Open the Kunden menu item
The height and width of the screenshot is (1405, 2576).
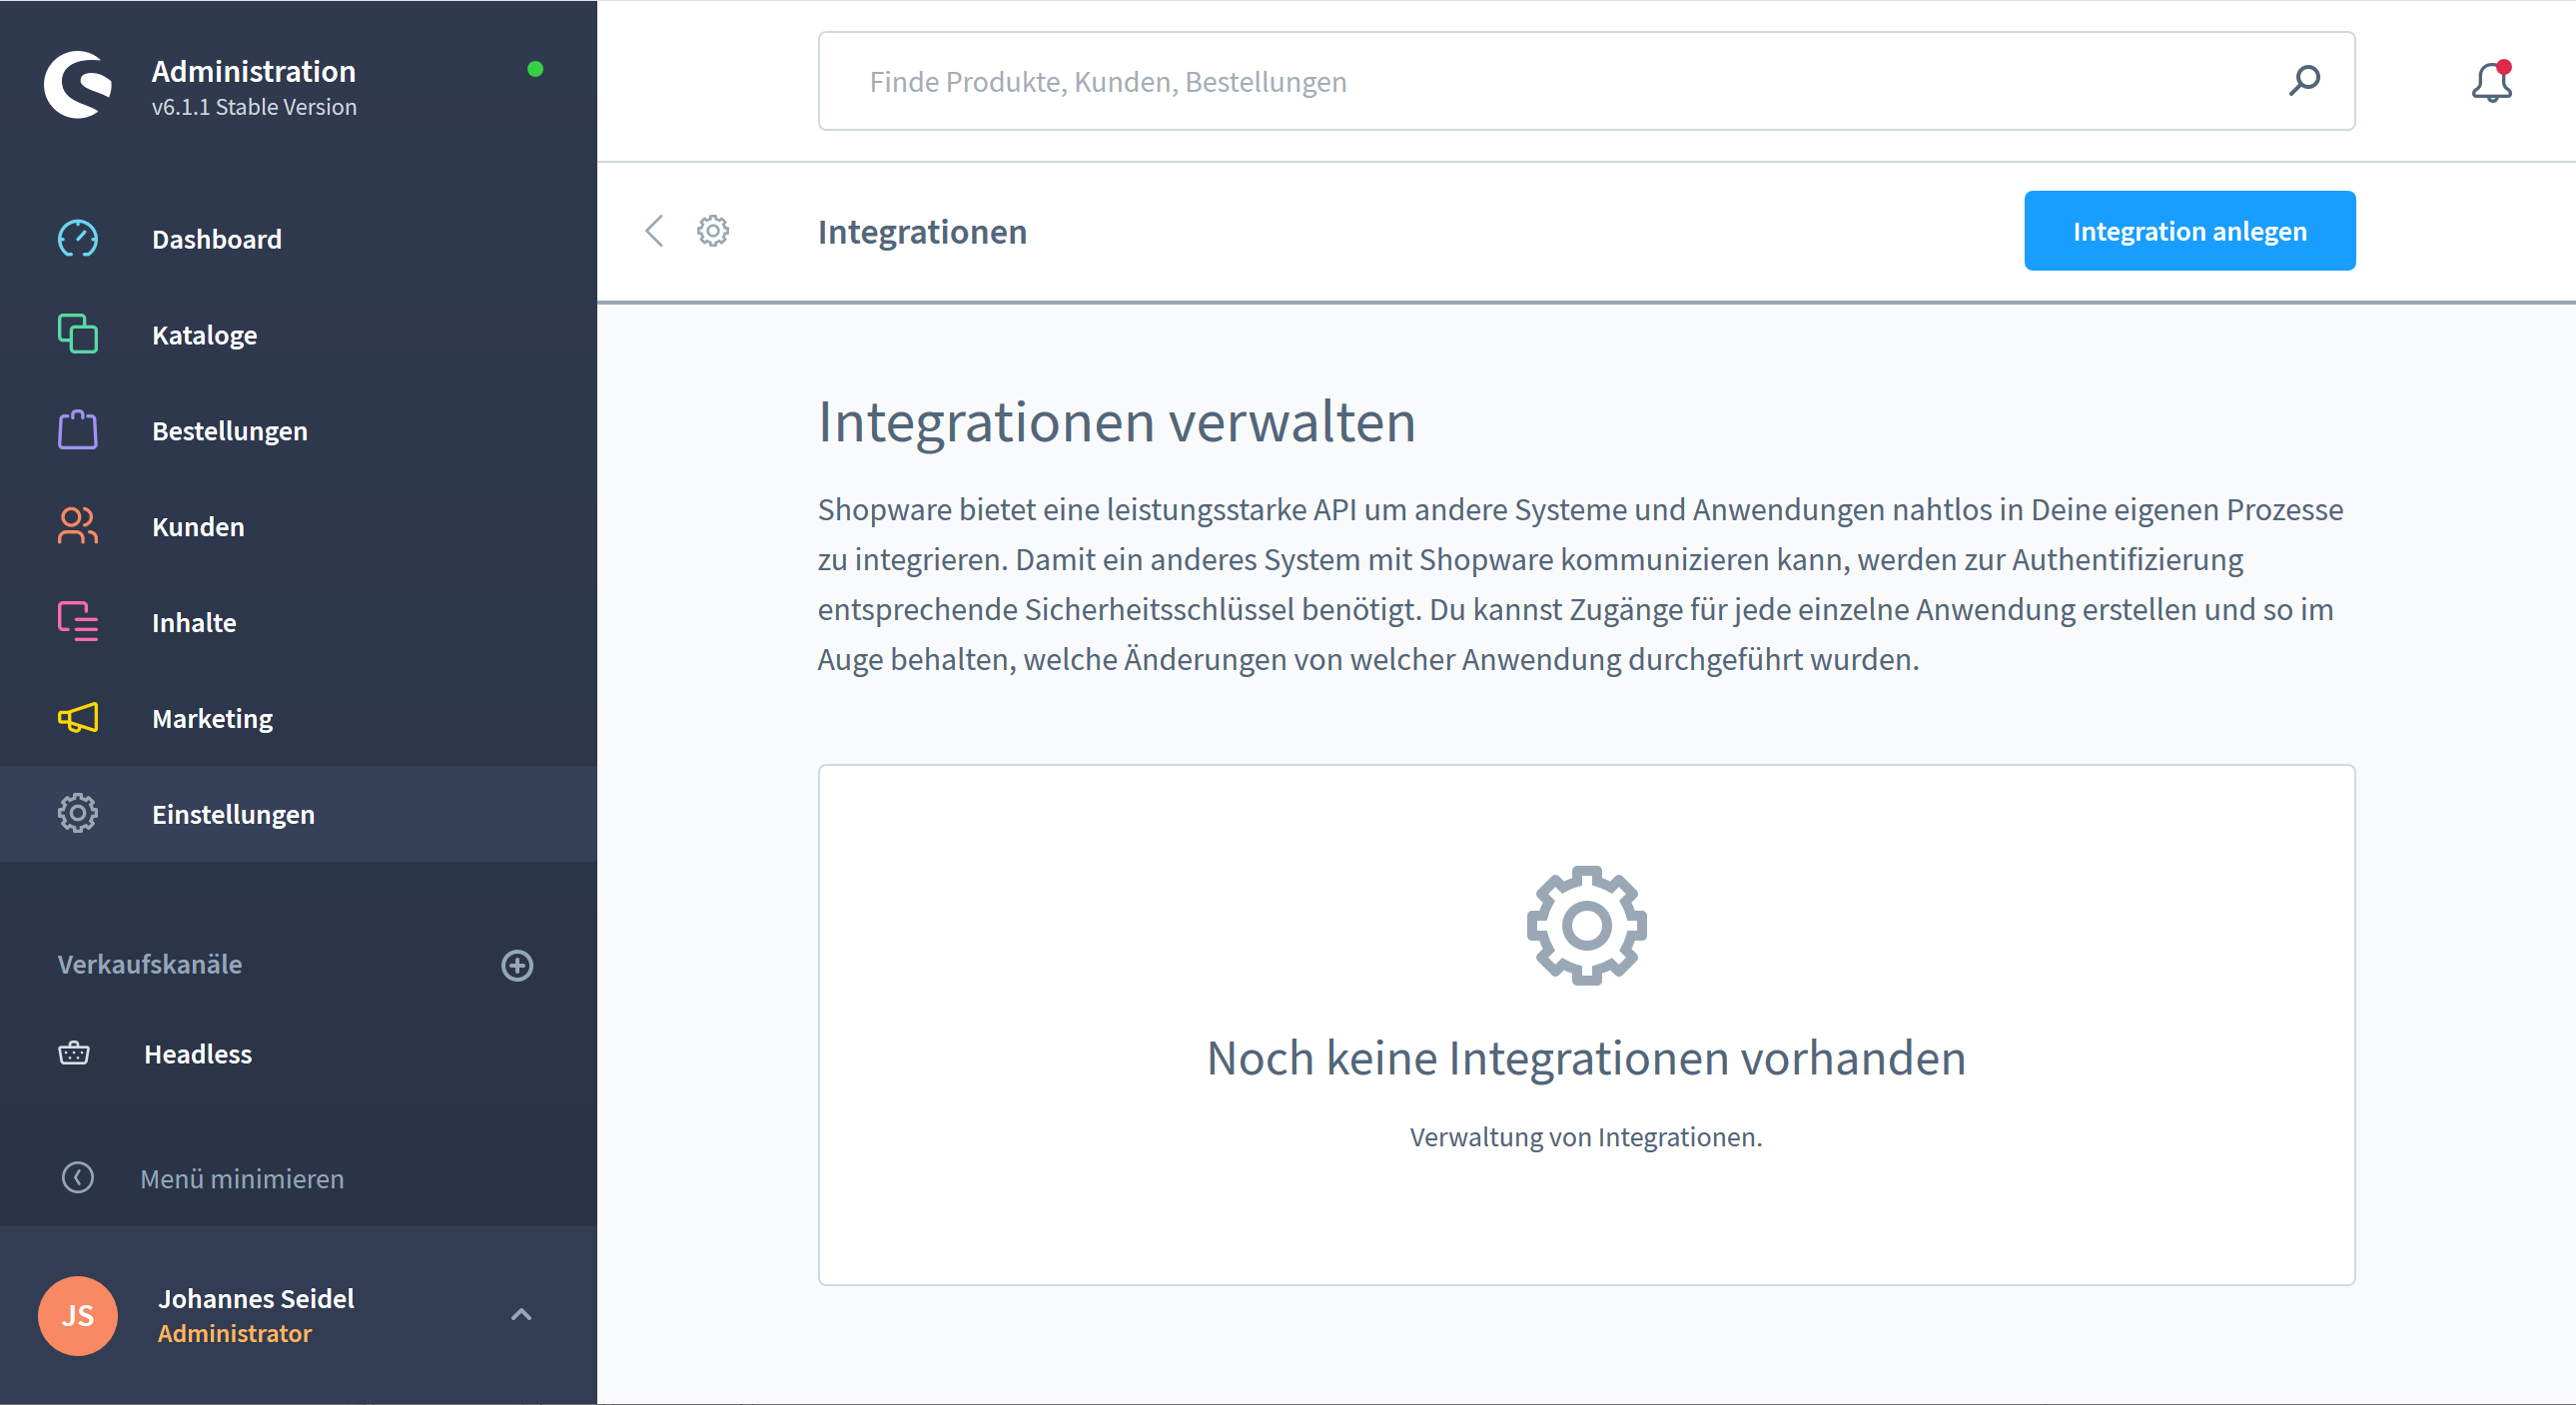[198, 526]
